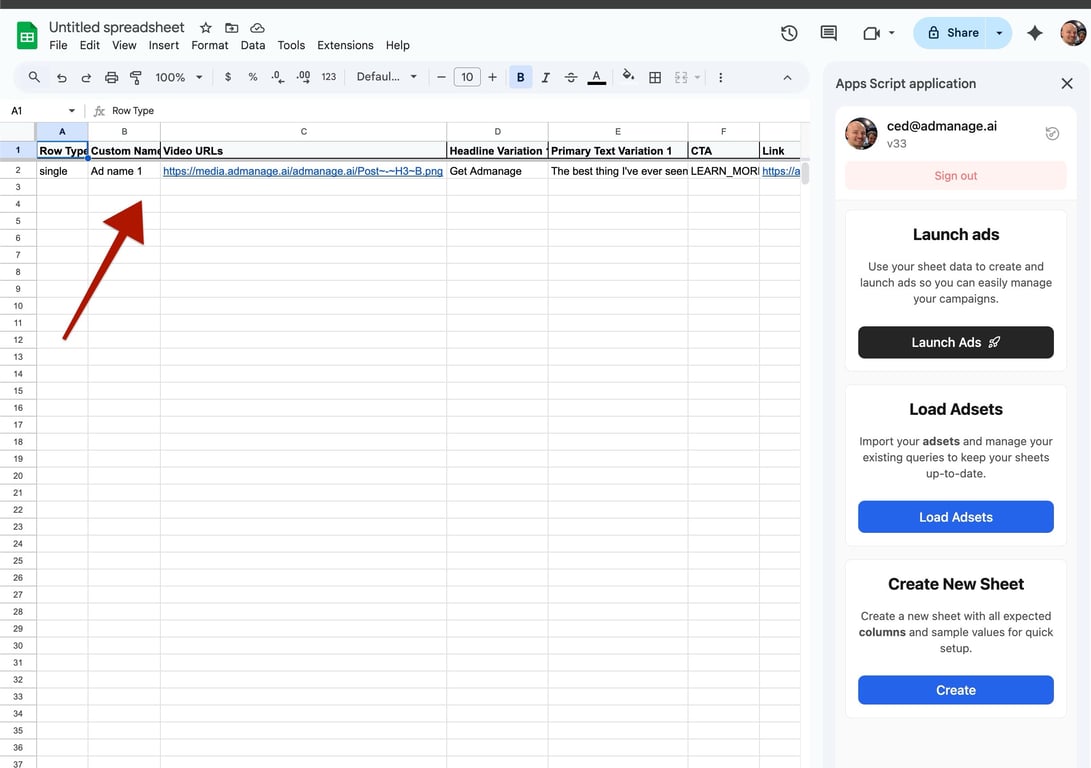Open the Google Sheets home icon
The image size is (1091, 768).
tap(27, 35)
